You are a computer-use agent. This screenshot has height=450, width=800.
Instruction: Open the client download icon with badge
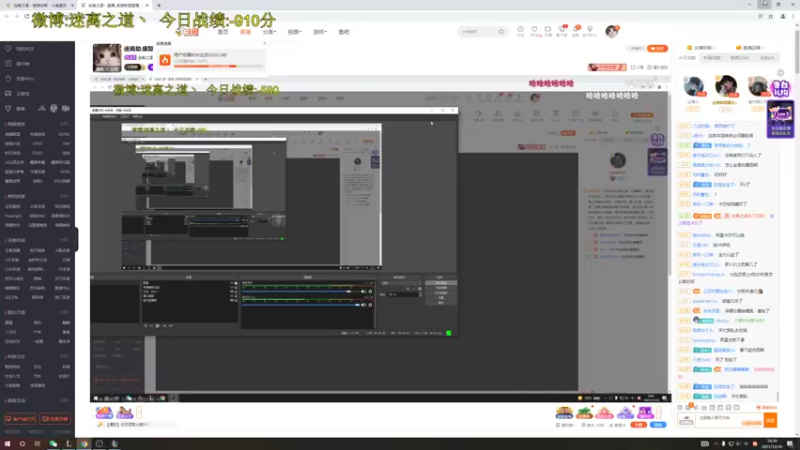pos(562,29)
